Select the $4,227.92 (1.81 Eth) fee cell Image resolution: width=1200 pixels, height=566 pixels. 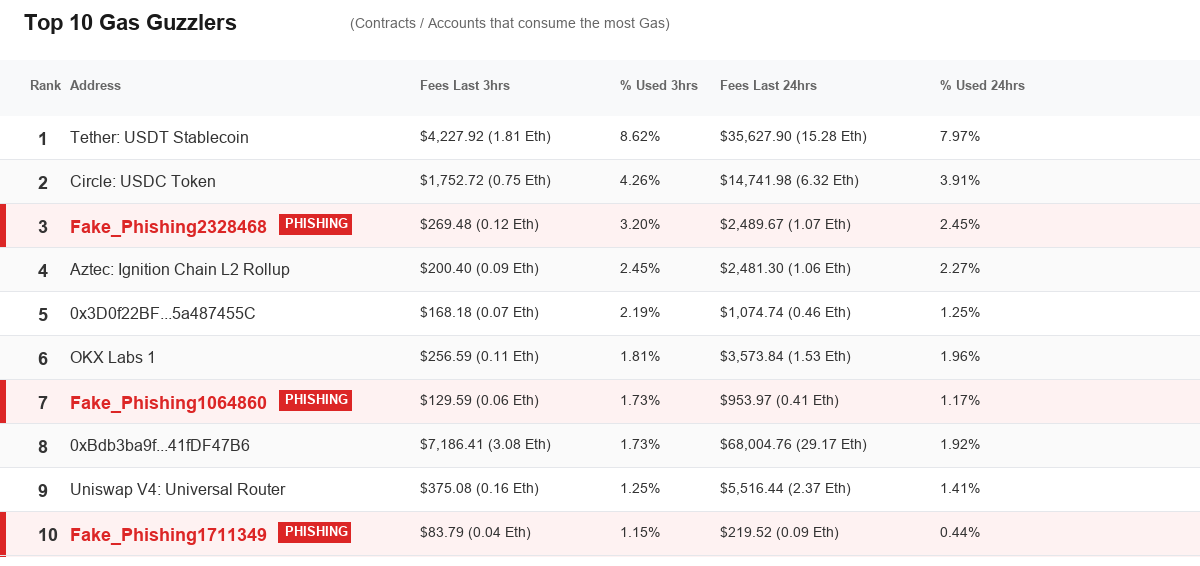(x=485, y=136)
